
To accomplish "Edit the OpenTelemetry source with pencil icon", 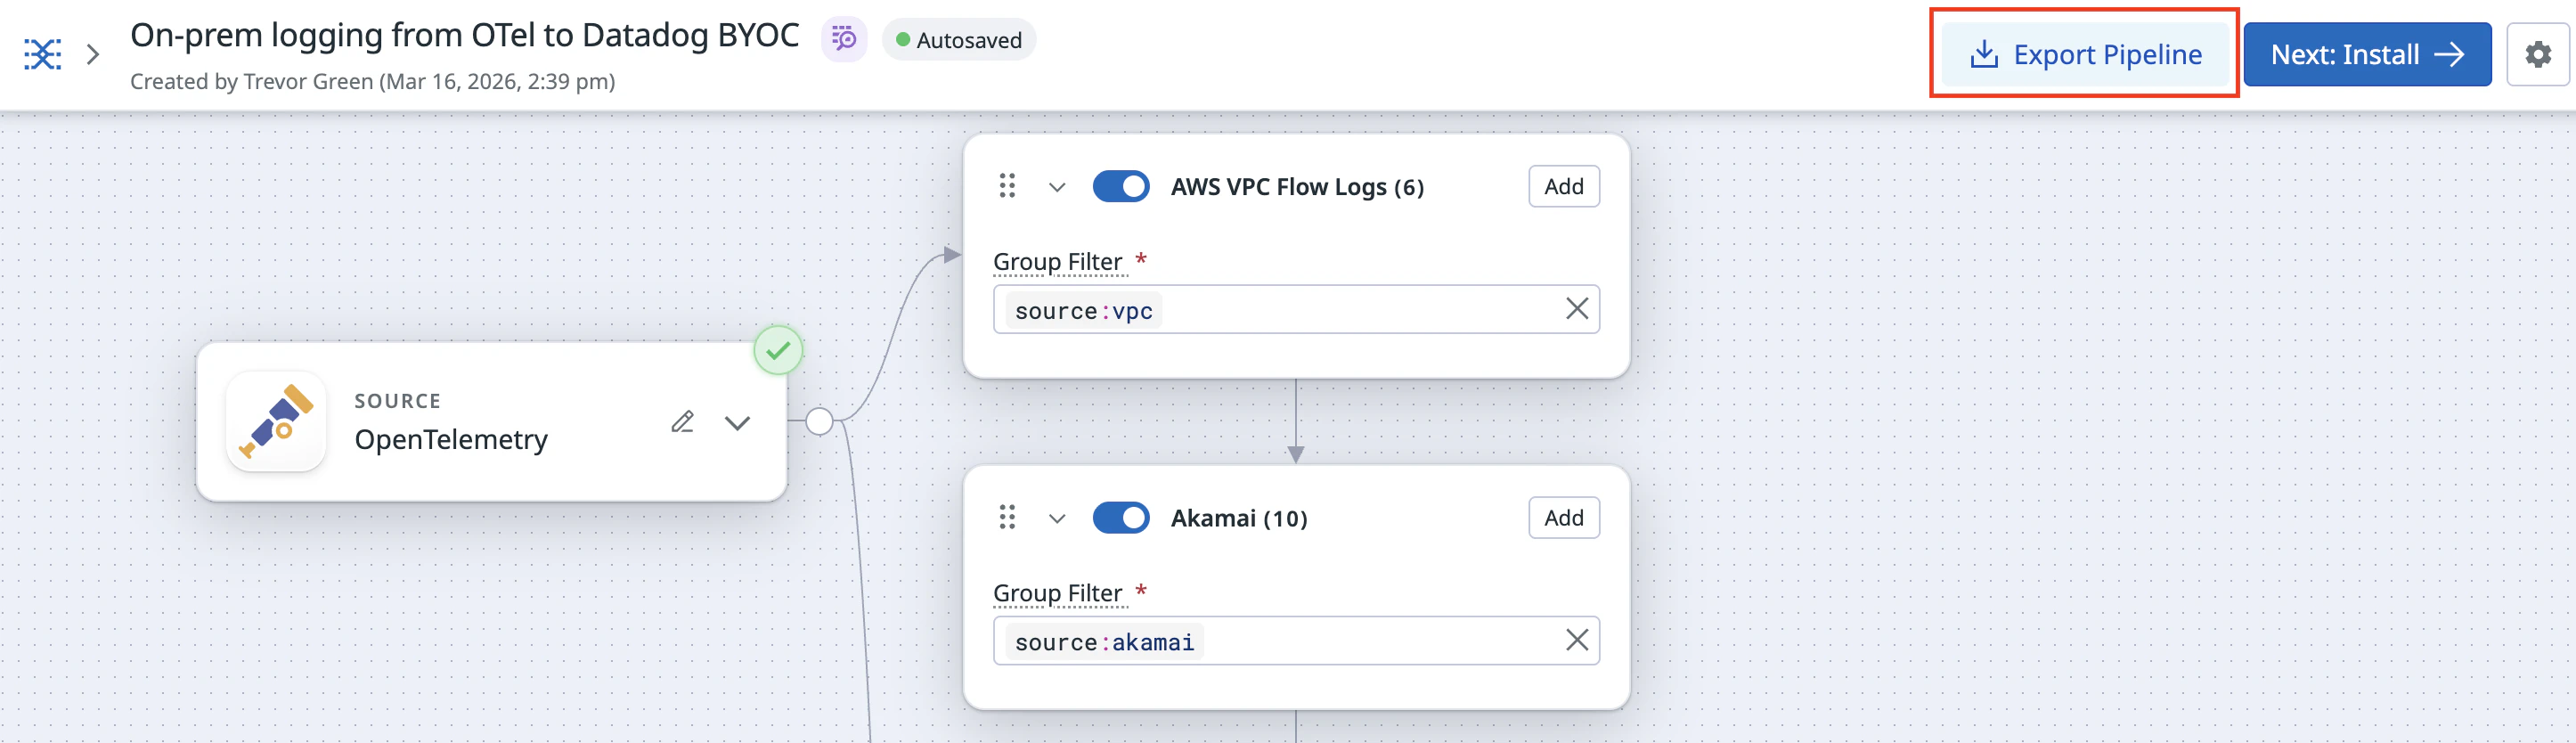I will 682,422.
